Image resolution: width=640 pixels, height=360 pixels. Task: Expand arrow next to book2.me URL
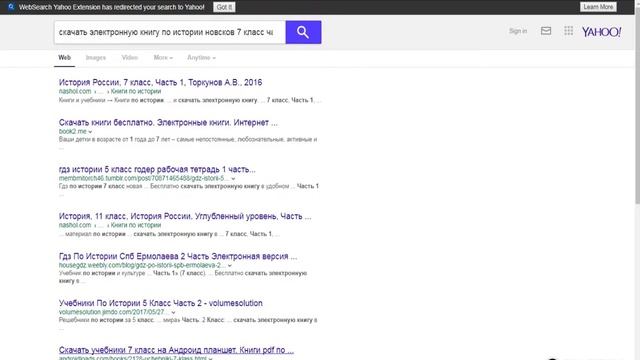(x=90, y=132)
